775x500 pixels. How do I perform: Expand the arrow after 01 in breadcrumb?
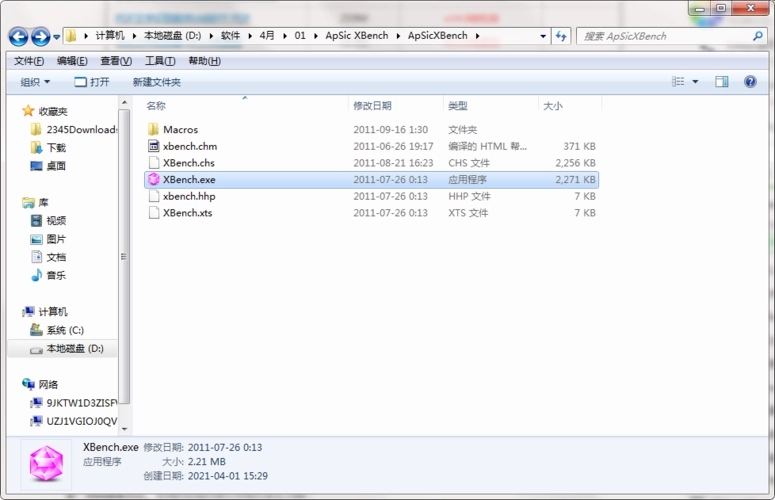click(x=315, y=36)
